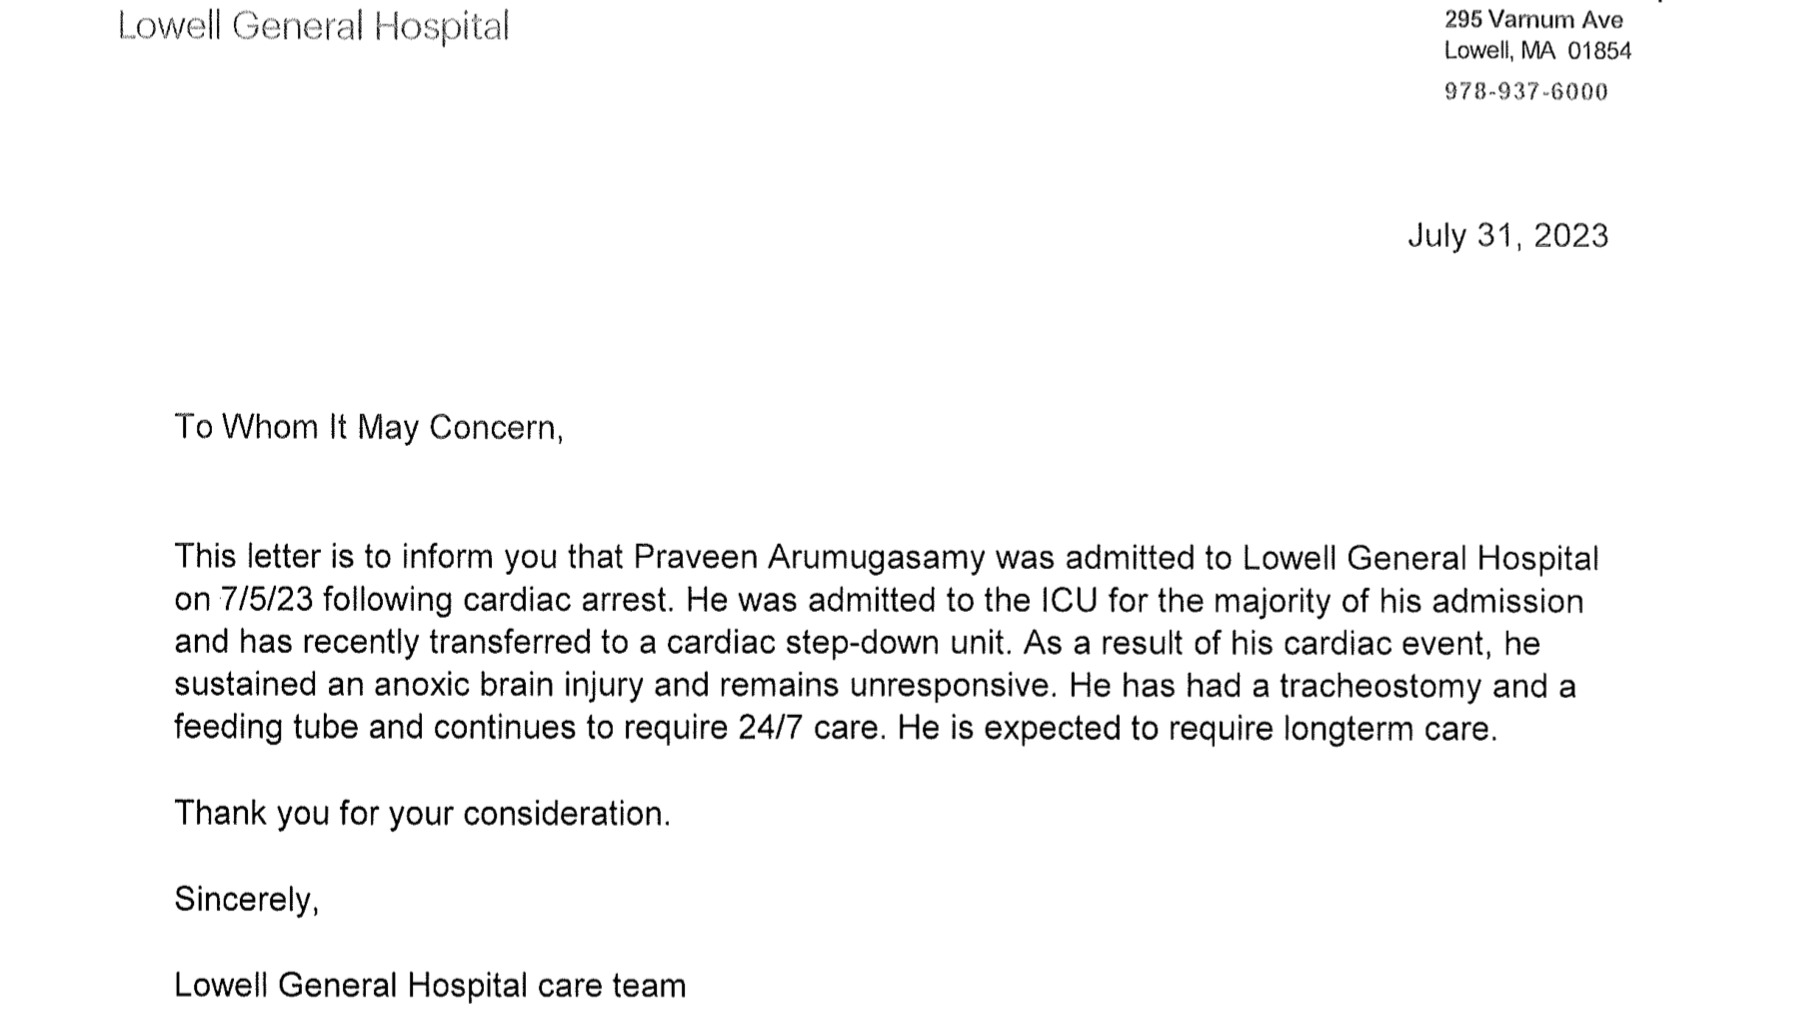1818x1027 pixels.
Task: Click the Sincerely closing line
Action: [246, 899]
